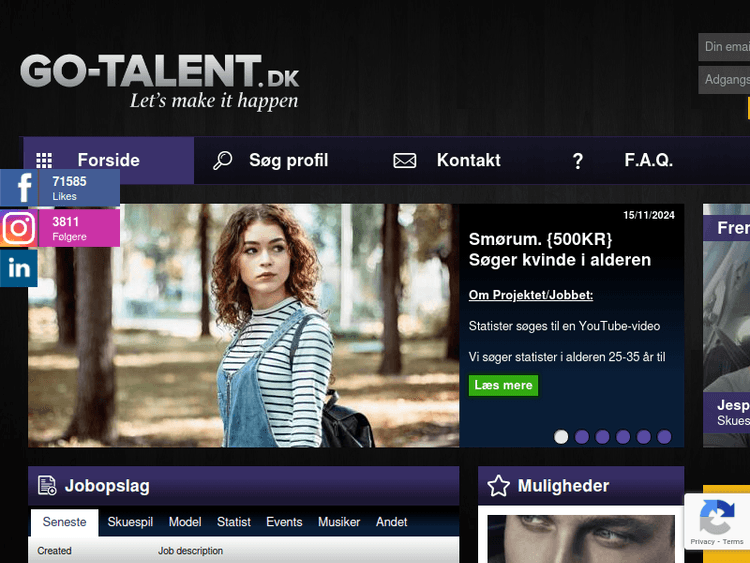Screen dimensions: 750x563
Task: Click the curly-haired woman slide photo
Action: pos(243,325)
